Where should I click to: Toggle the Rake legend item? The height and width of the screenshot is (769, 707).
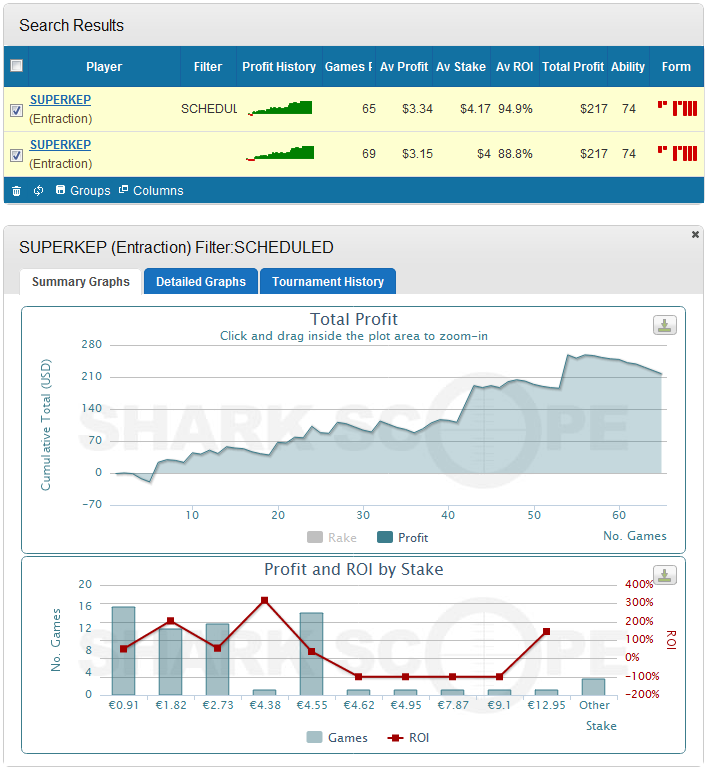332,538
